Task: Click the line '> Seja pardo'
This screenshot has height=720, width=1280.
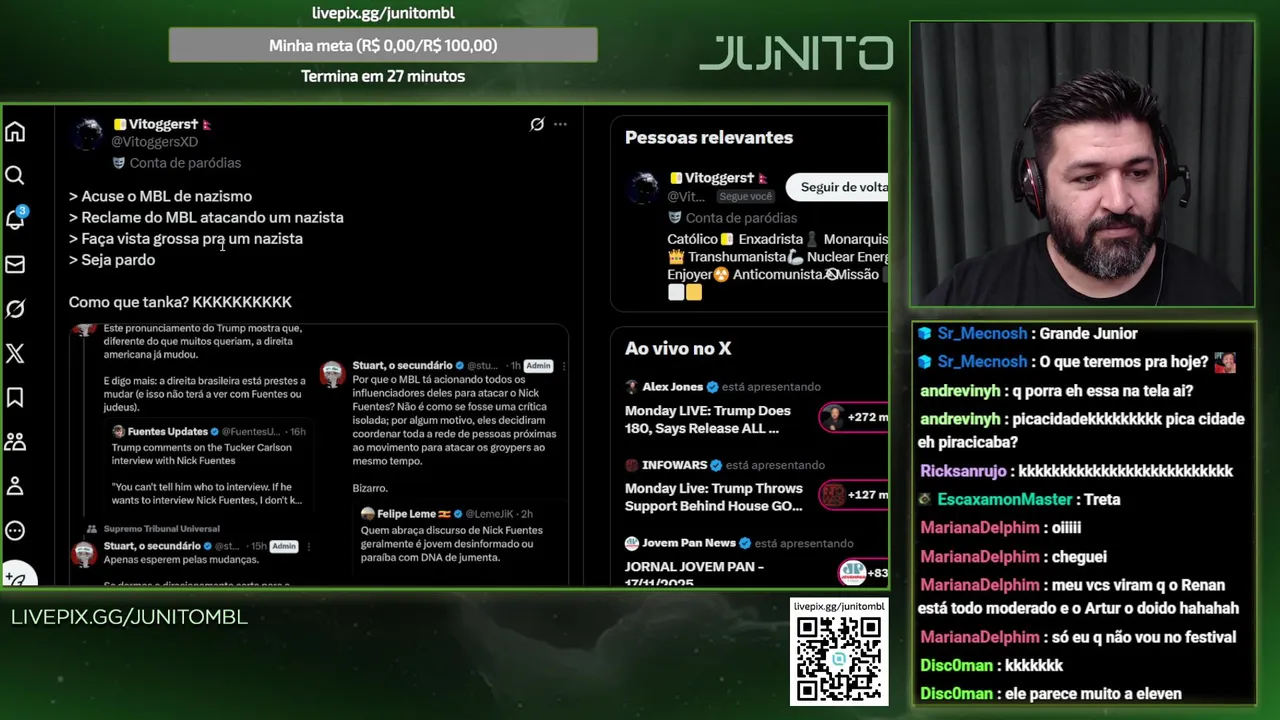Action: tap(112, 260)
